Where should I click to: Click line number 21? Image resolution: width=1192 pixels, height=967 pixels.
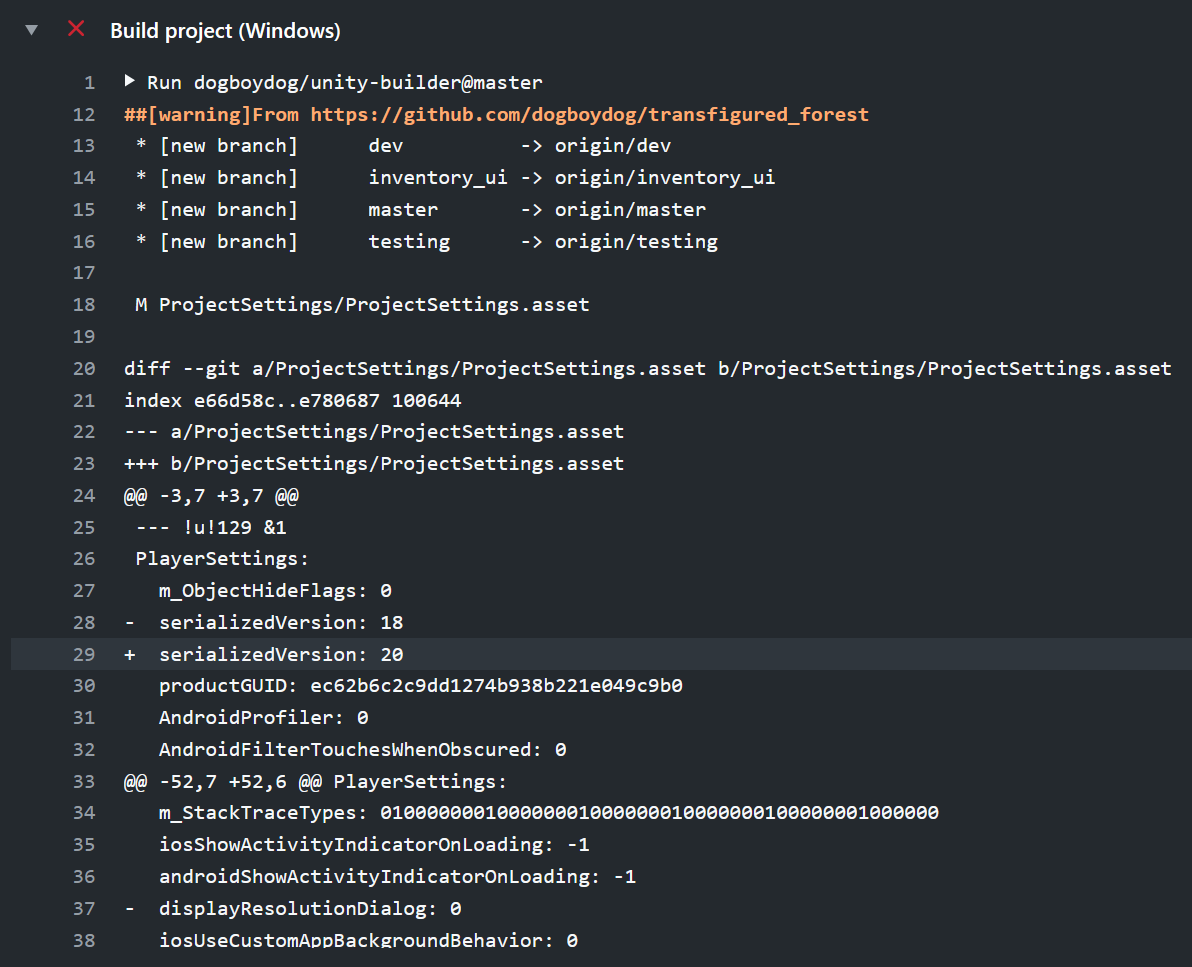[84, 401]
